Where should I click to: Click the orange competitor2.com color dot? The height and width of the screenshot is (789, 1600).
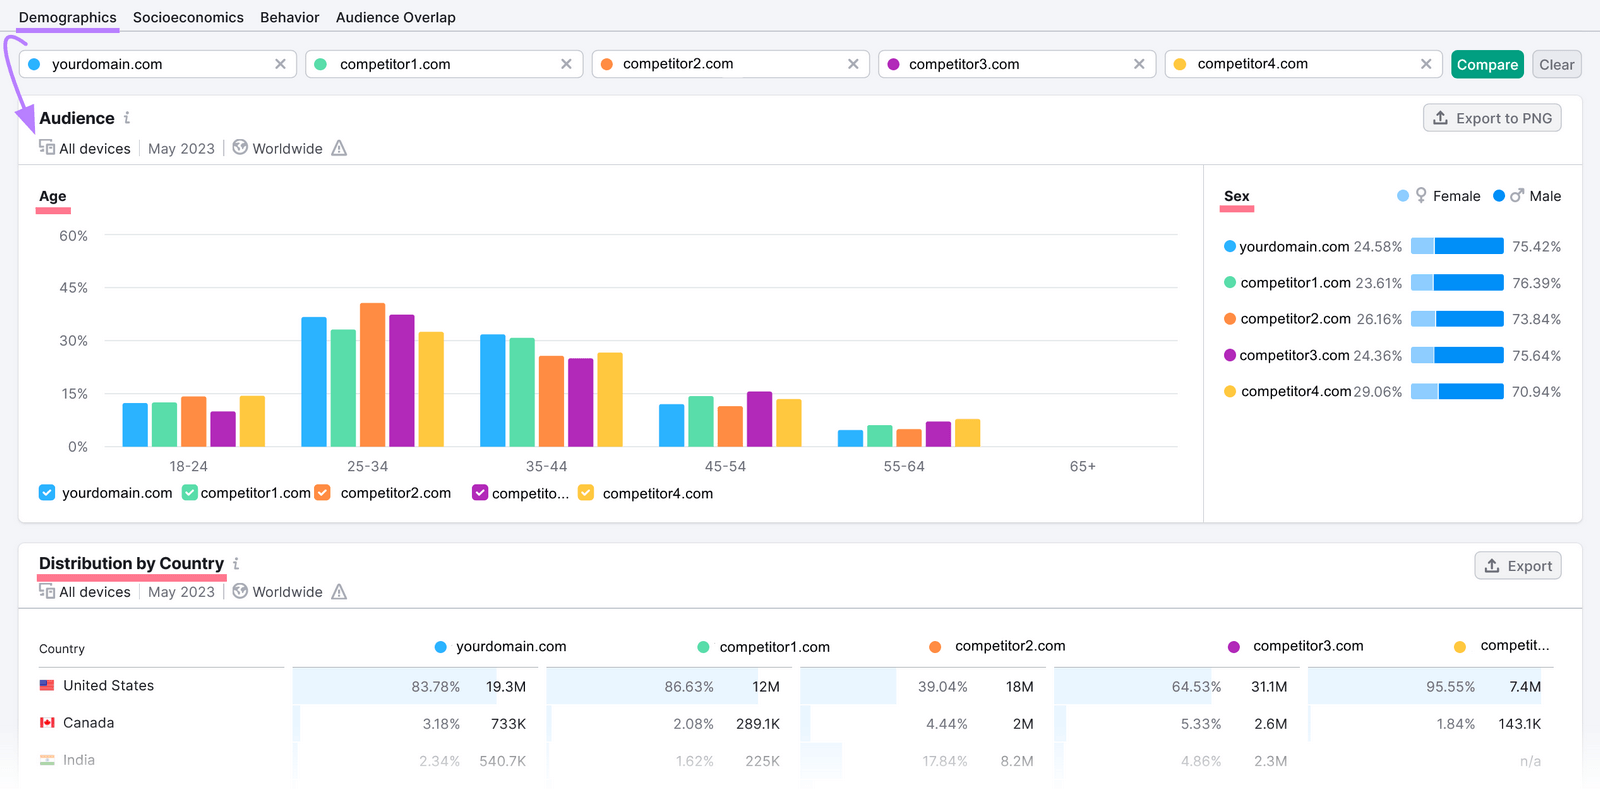click(x=607, y=64)
